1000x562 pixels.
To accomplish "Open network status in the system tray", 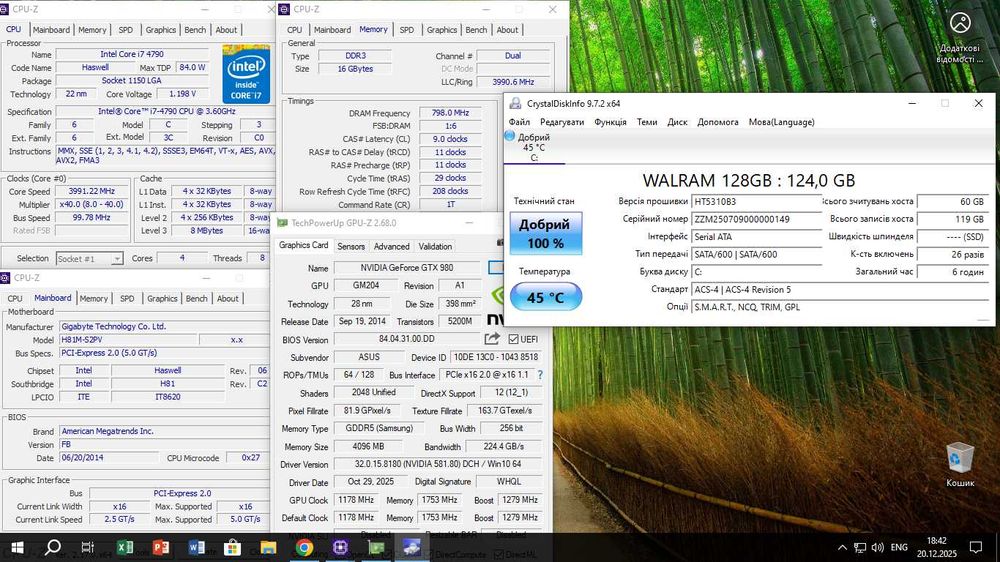I will pyautogui.click(x=860, y=547).
